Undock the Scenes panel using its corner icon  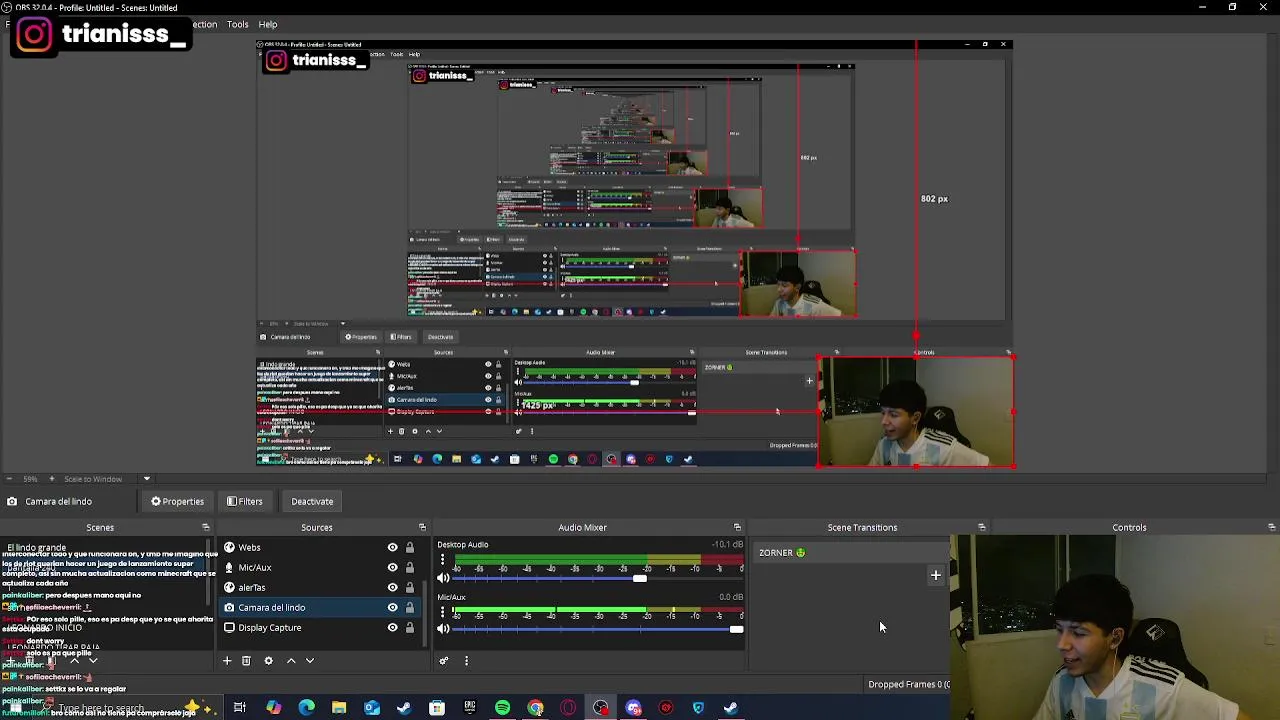pyautogui.click(x=206, y=527)
